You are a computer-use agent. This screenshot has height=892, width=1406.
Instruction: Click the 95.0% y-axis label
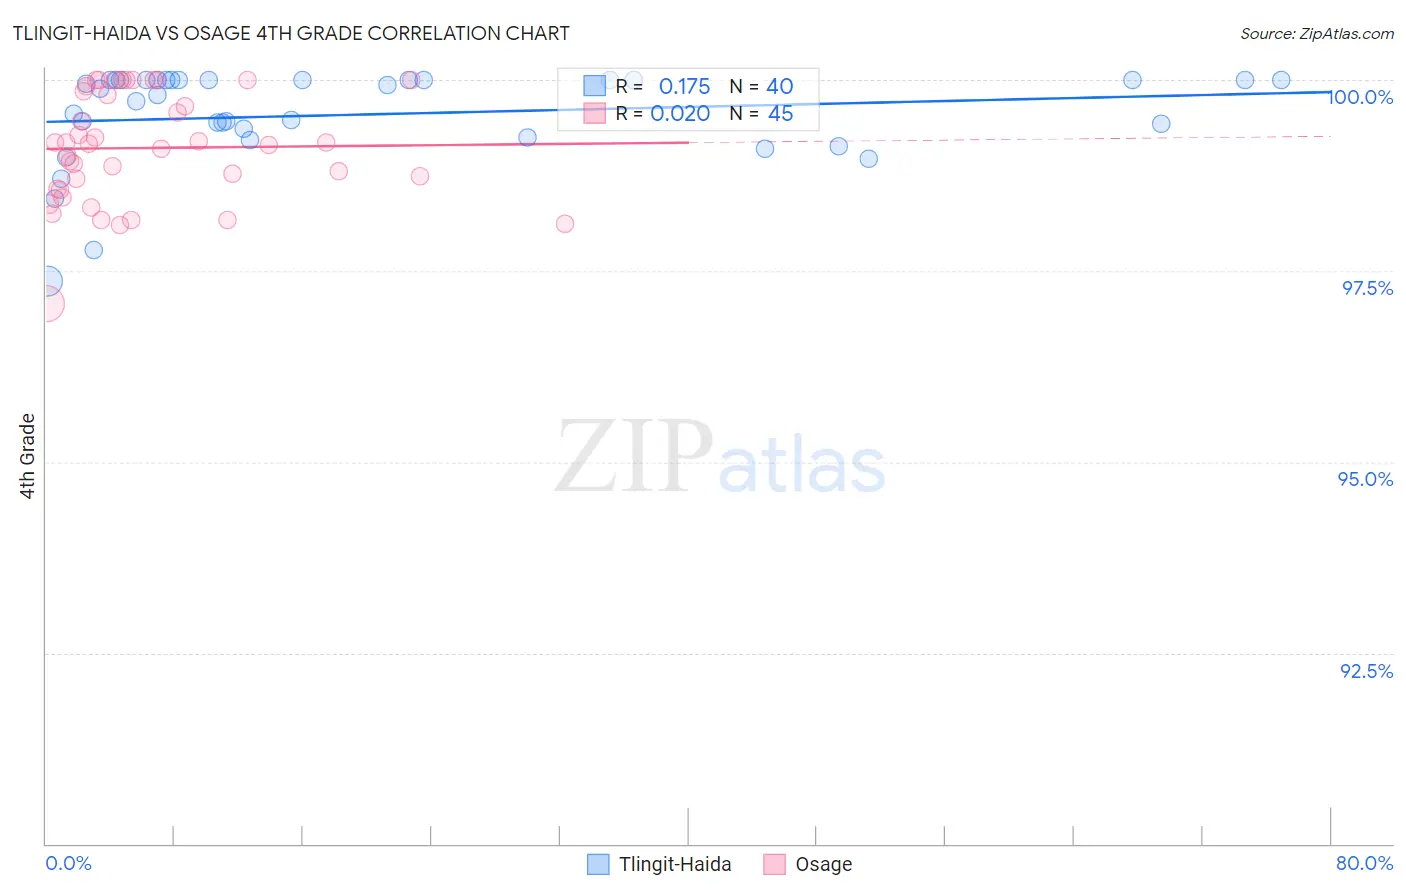click(x=1366, y=479)
